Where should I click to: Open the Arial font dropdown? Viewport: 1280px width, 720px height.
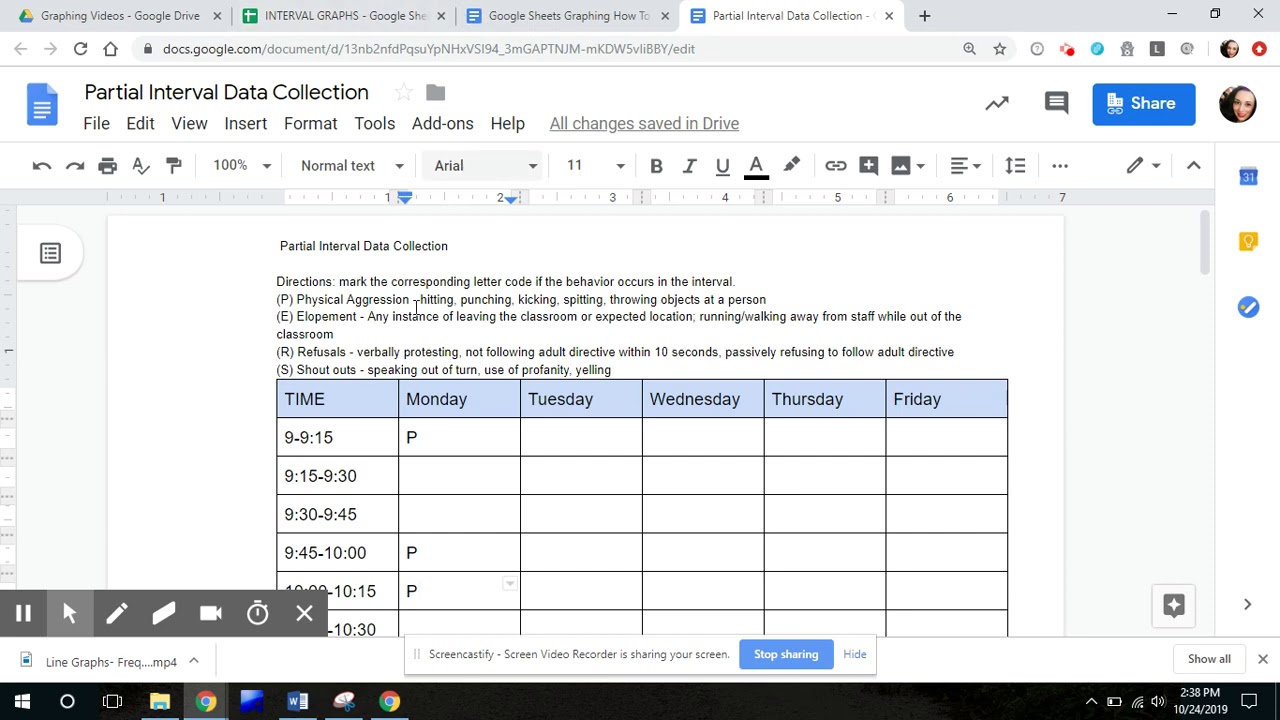click(485, 166)
